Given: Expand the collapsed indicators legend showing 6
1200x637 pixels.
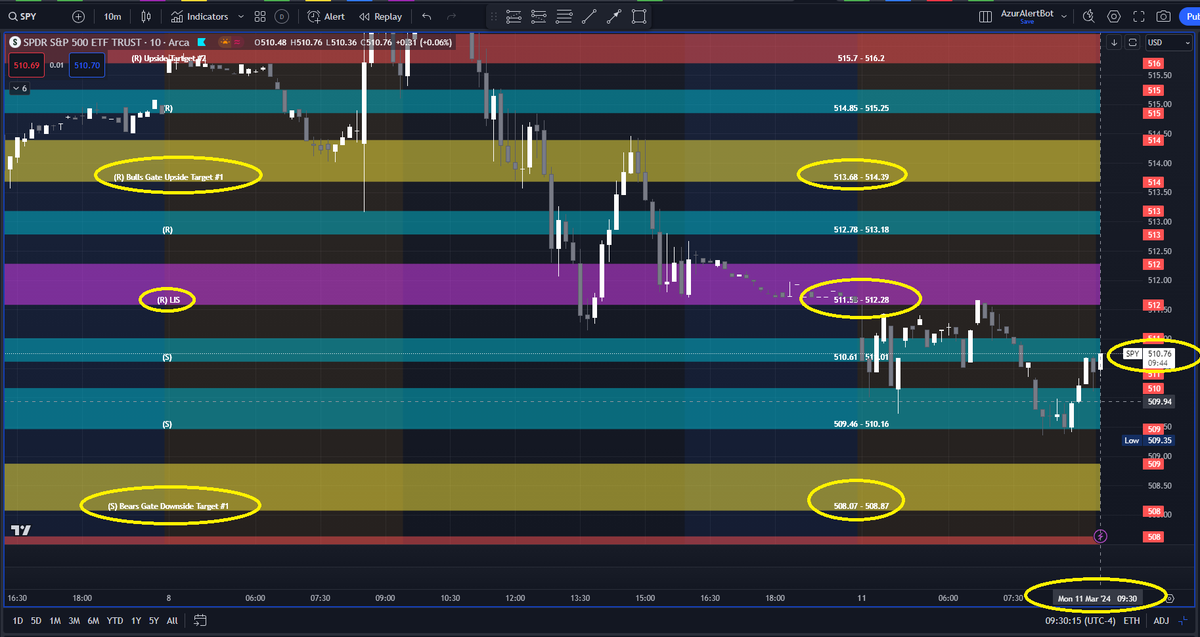Looking at the screenshot, I should (21, 89).
